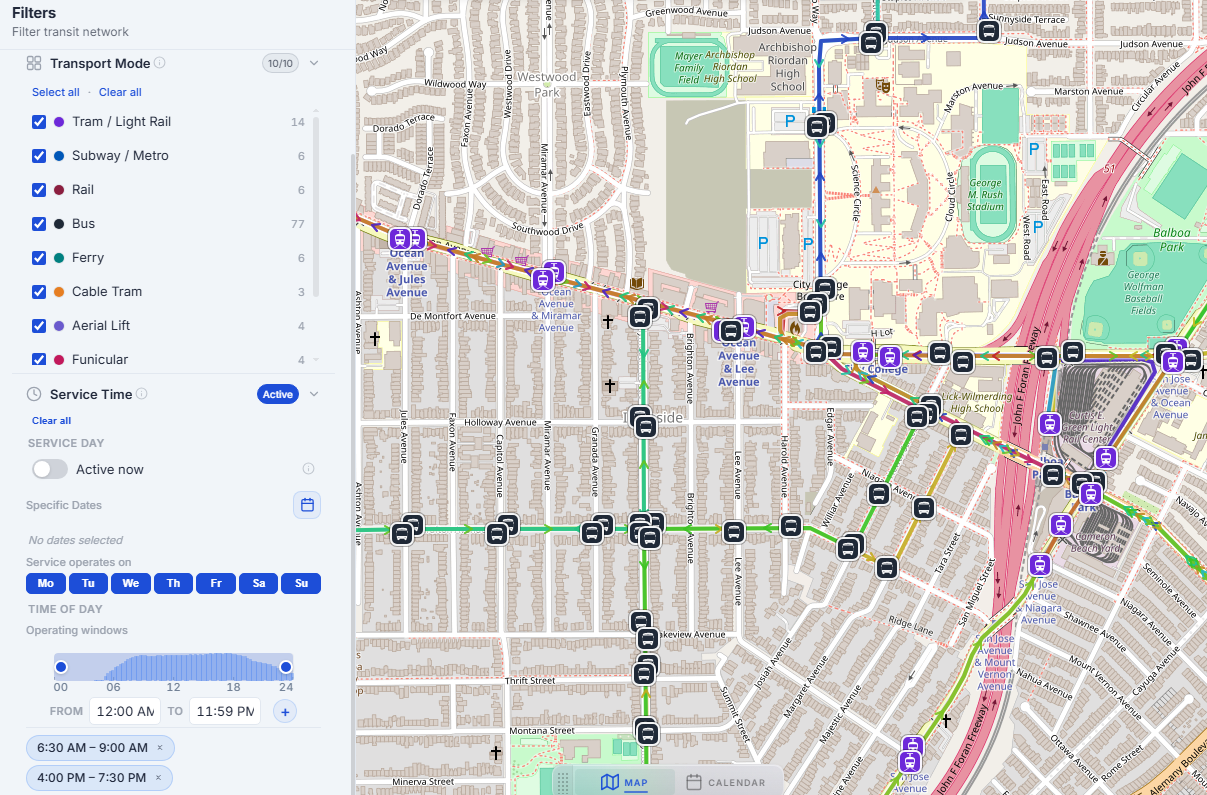Open the Service Time info icon

(x=141, y=394)
